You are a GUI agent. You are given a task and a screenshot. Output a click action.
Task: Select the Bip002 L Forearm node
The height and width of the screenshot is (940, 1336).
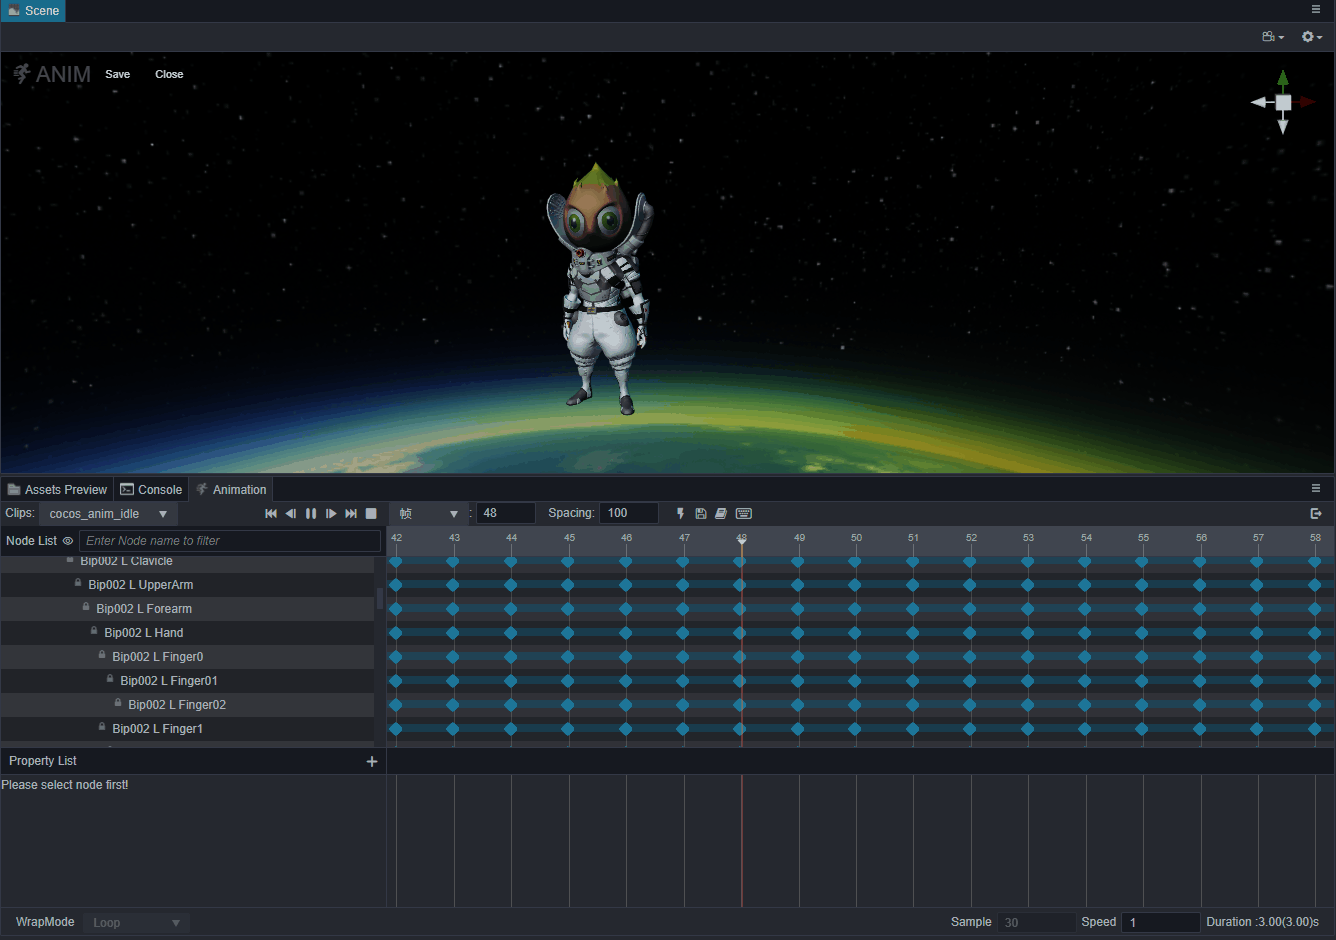[x=187, y=609]
